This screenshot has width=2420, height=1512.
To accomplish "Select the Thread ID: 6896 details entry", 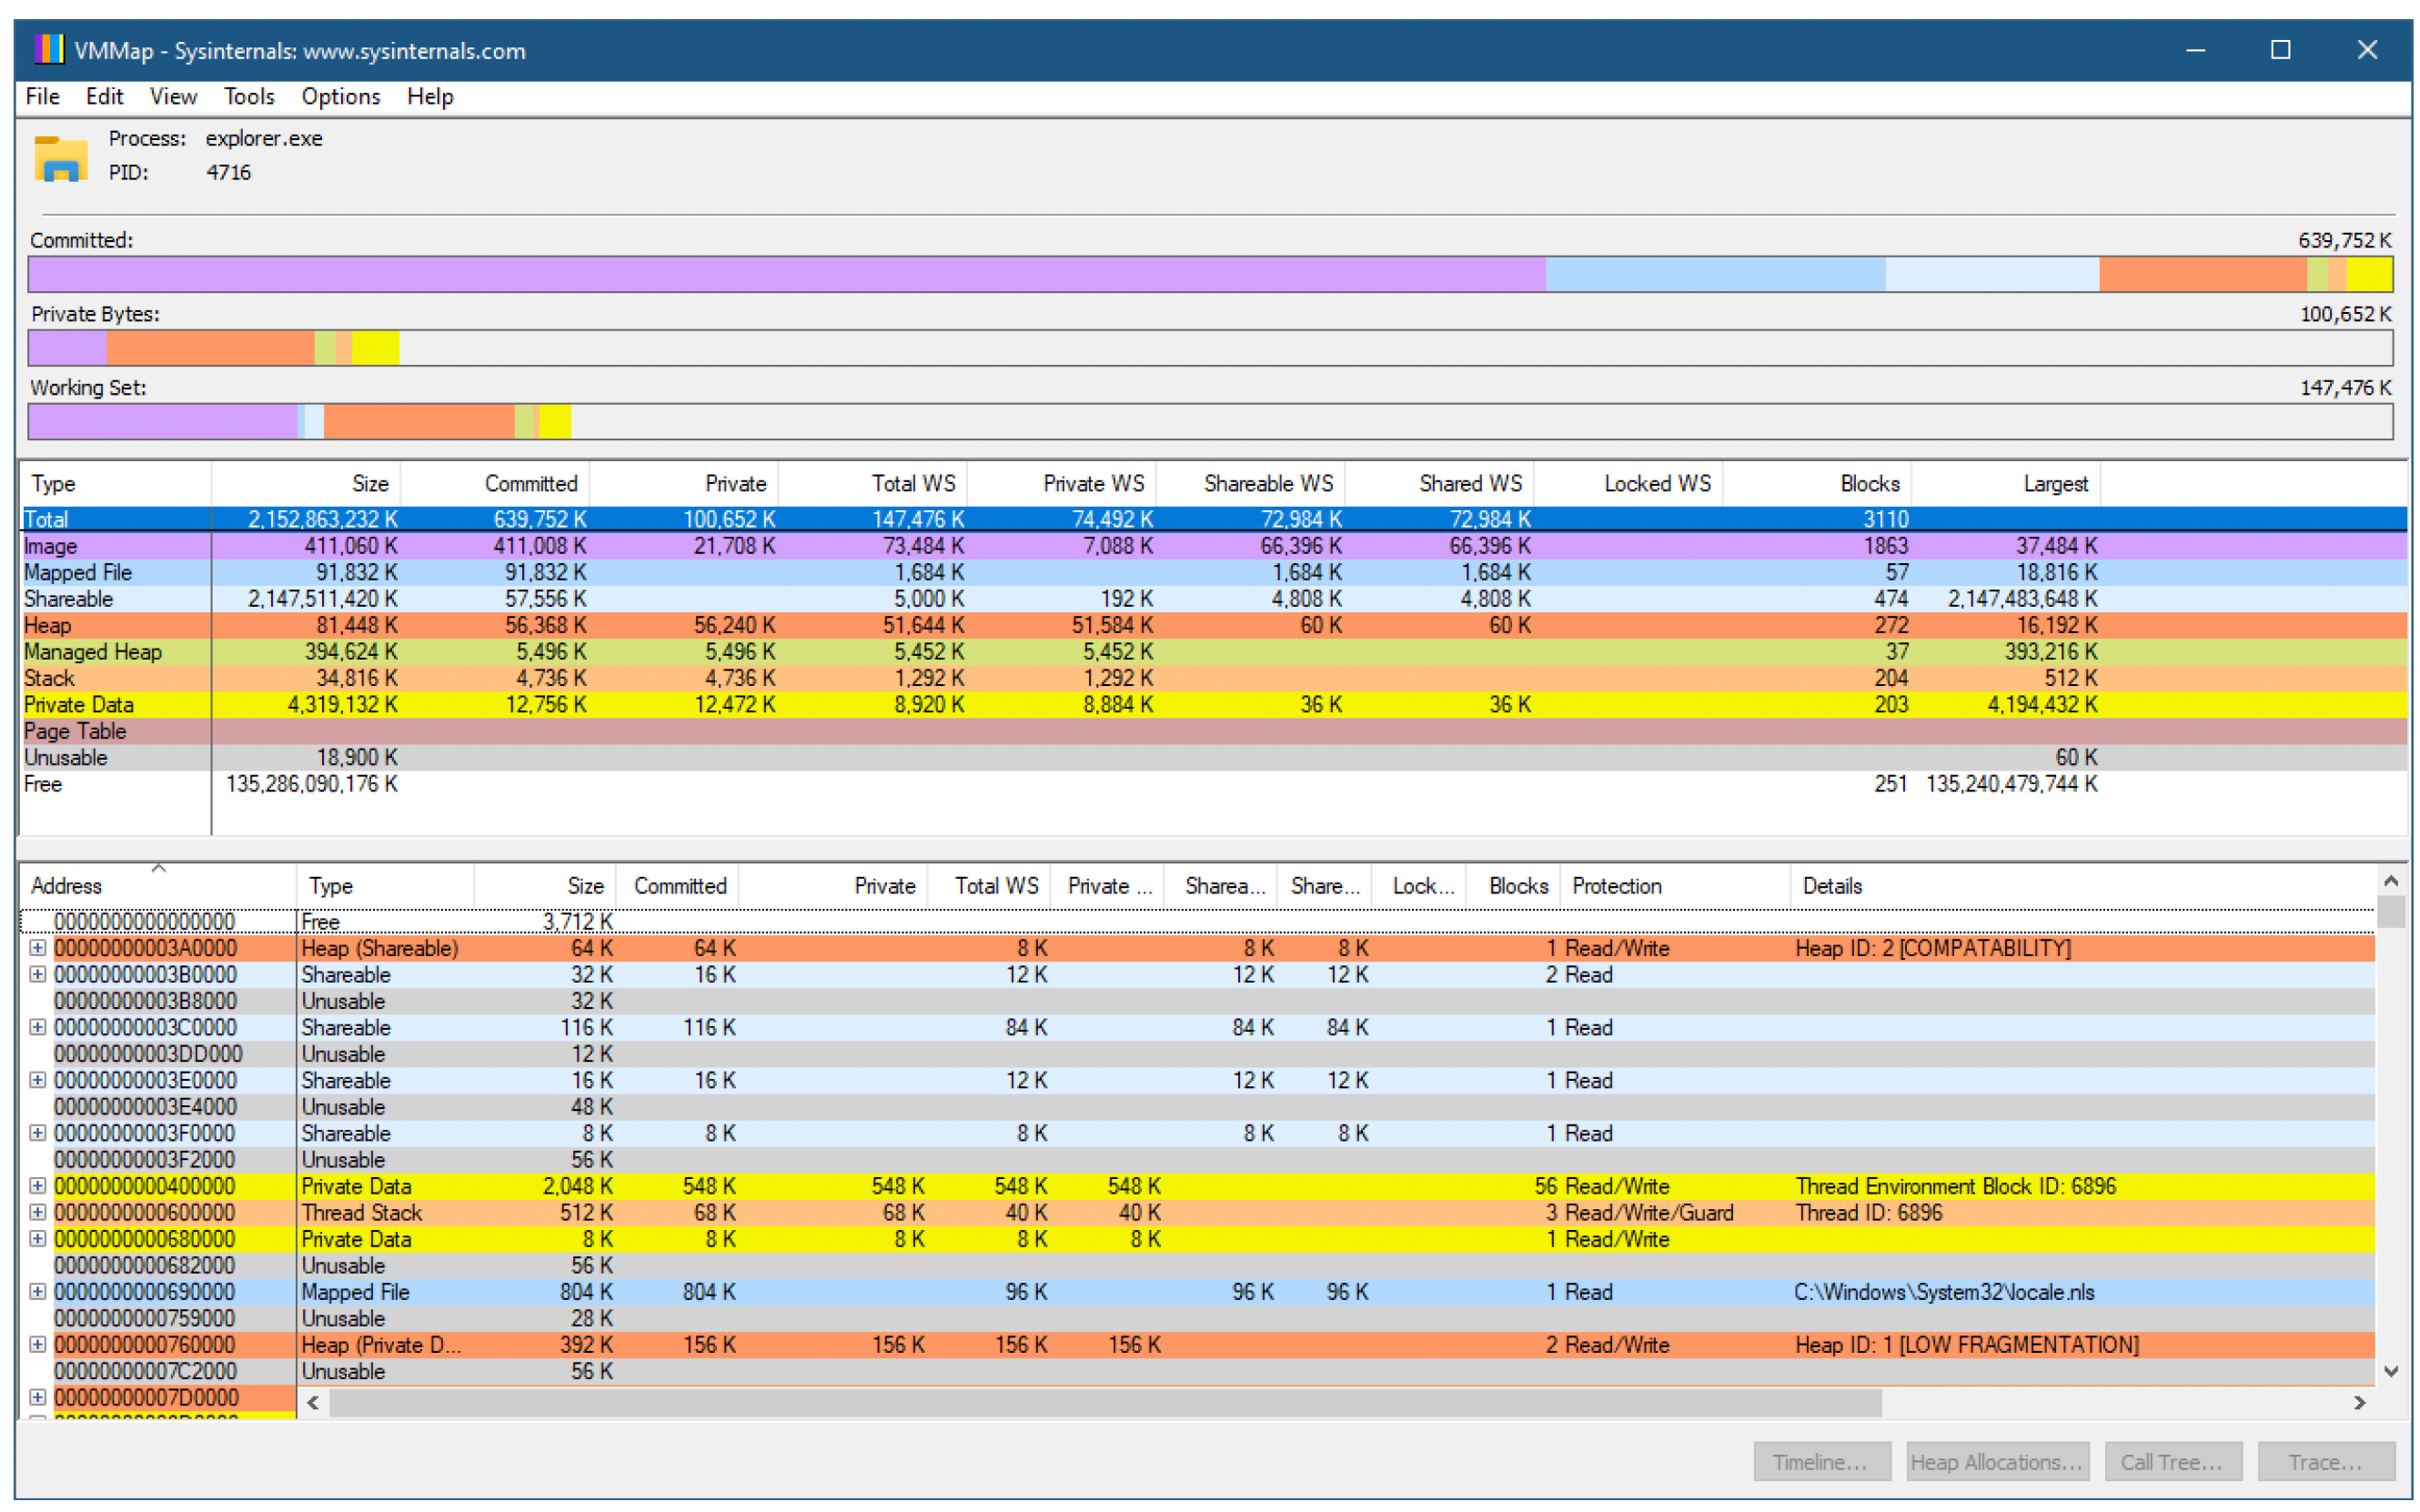I will point(1868,1212).
